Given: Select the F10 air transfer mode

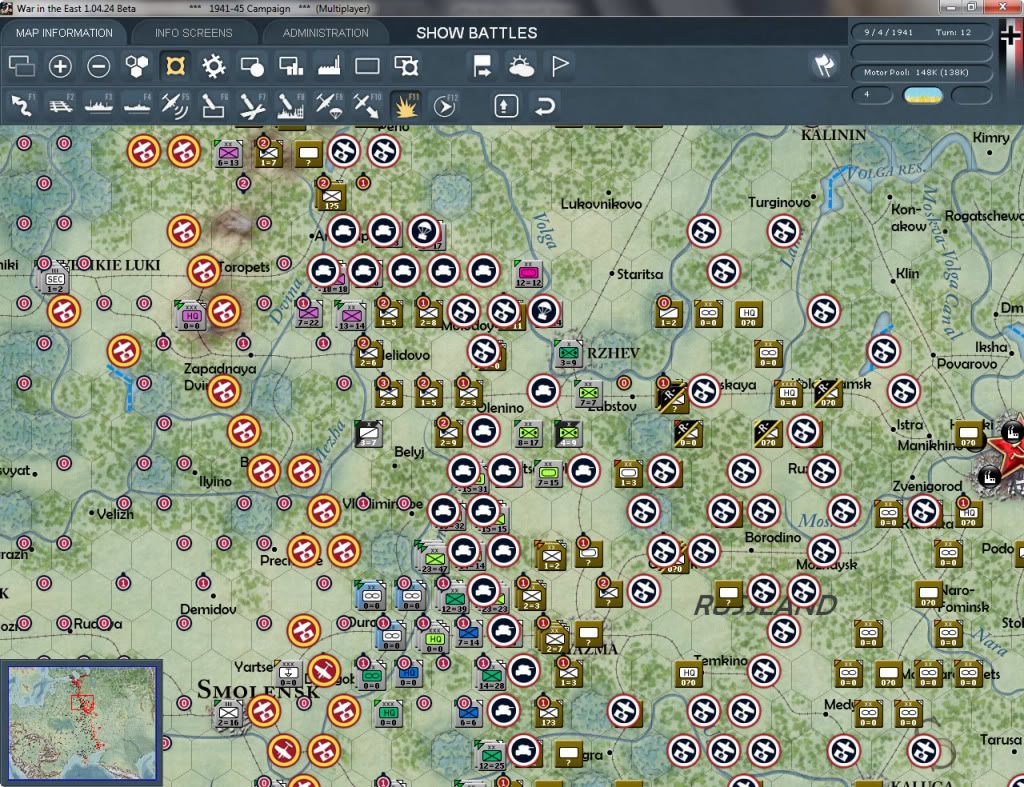Looking at the screenshot, I should tap(367, 105).
